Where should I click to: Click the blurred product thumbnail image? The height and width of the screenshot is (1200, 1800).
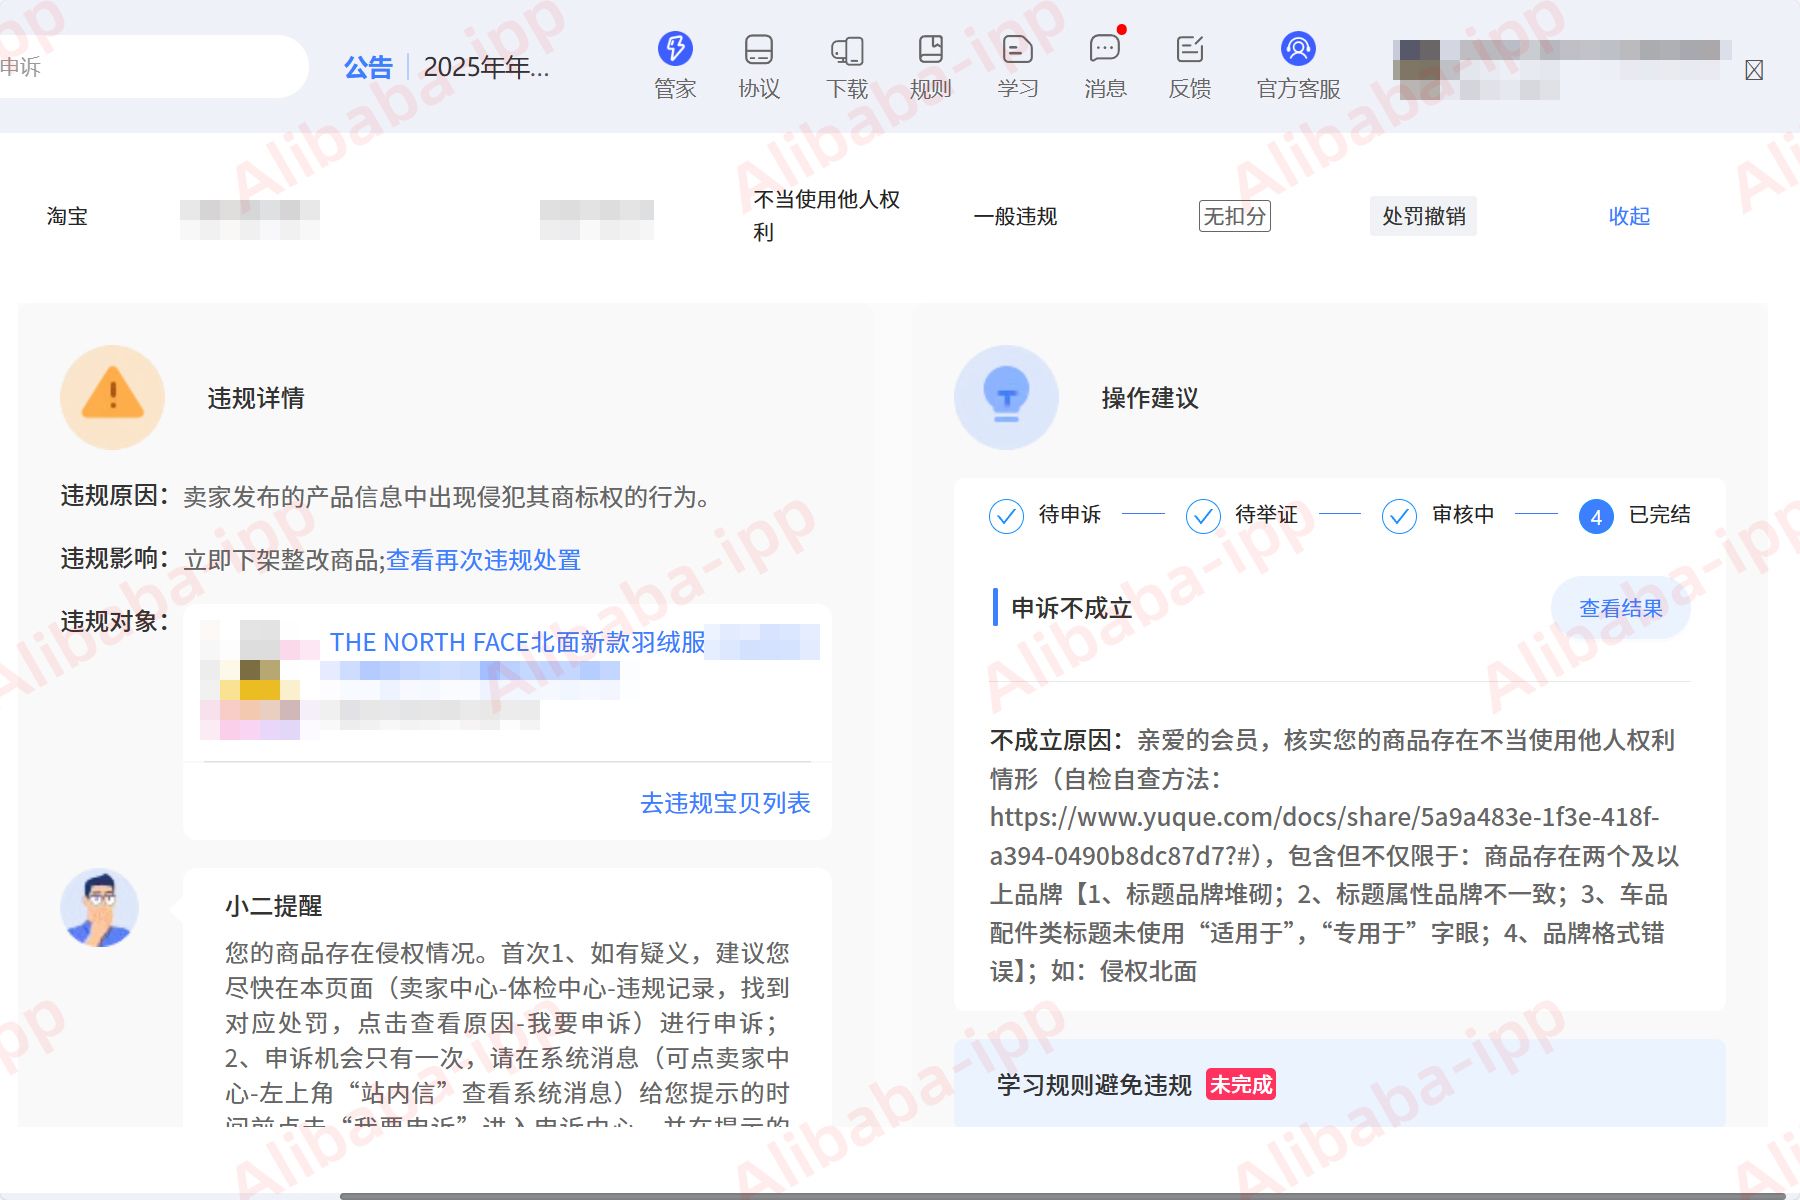pyautogui.click(x=250, y=680)
